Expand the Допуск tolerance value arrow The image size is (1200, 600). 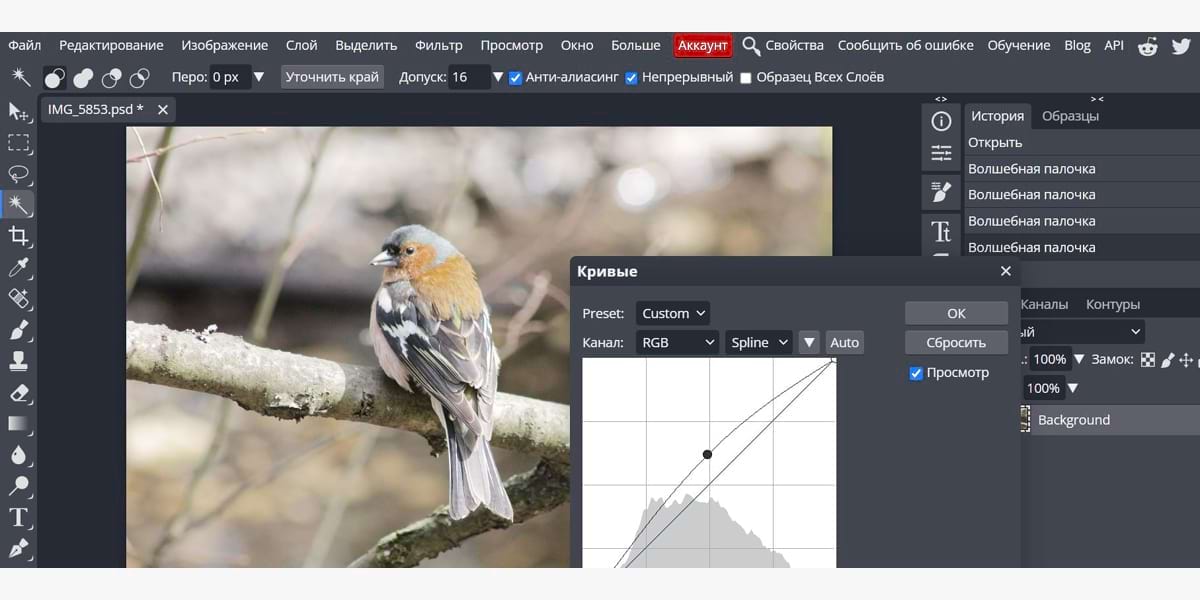click(499, 77)
